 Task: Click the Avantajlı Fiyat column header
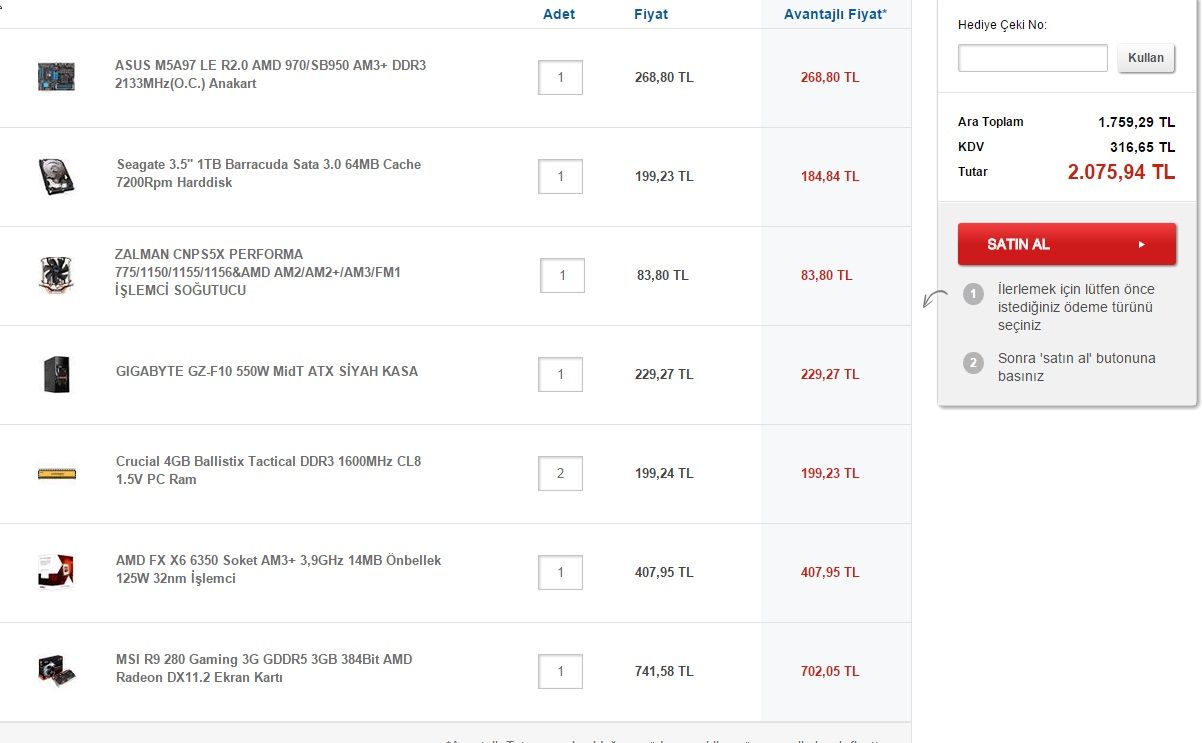pos(834,14)
